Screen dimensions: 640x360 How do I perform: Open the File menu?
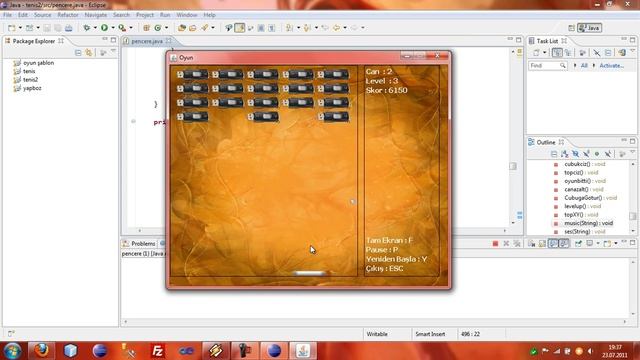point(7,15)
